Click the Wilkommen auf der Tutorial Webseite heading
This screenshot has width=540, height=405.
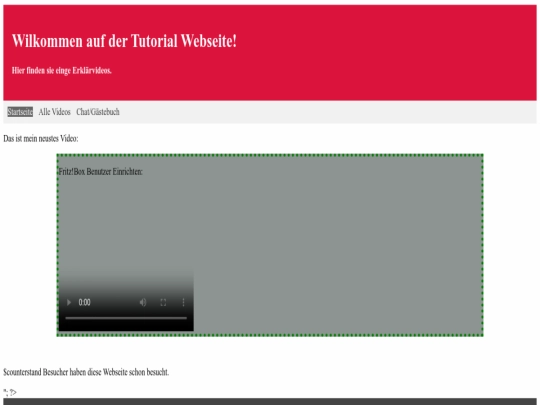(124, 41)
